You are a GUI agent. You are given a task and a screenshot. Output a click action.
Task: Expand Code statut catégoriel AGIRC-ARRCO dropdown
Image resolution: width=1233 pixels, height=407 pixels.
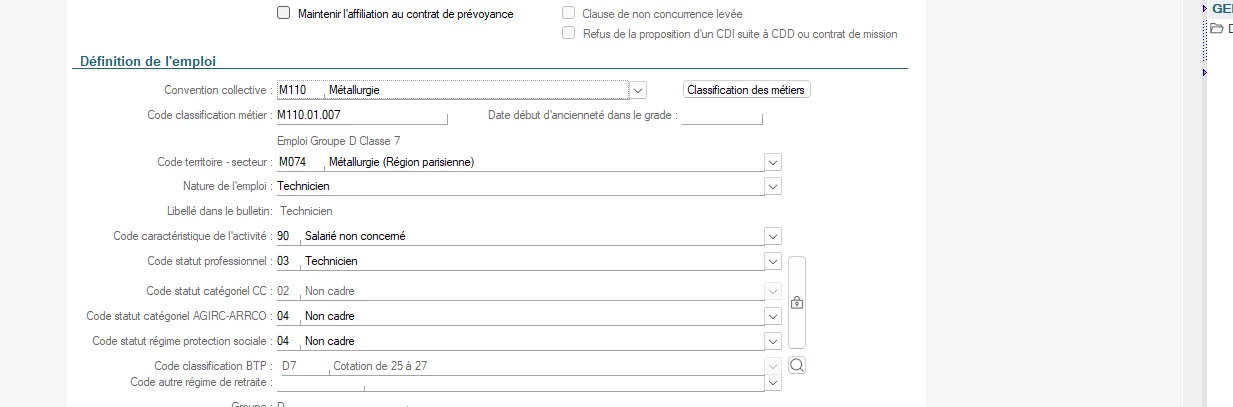click(x=772, y=316)
